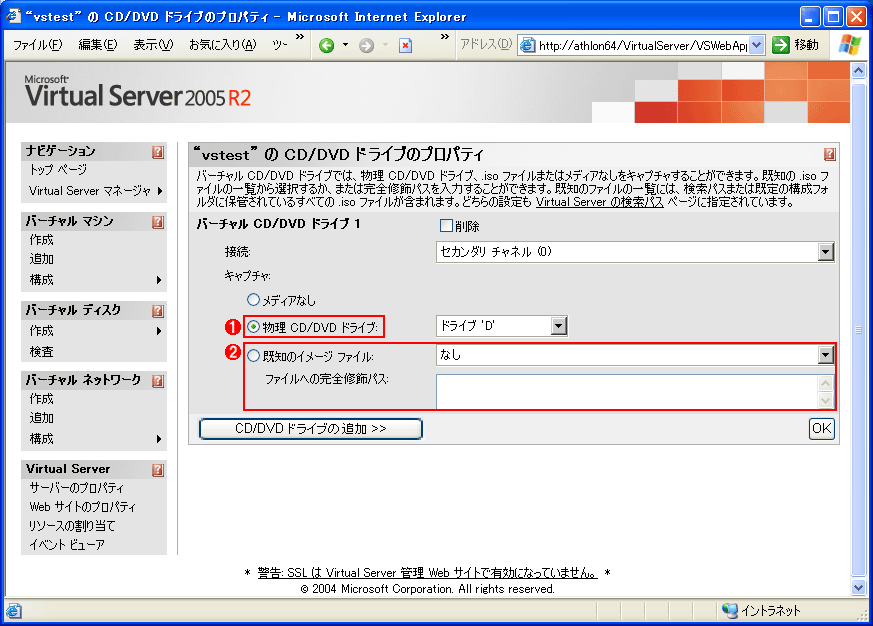Expand the toolbar overflow chevron
Viewport: 873px width, 626px height.
pos(444,37)
